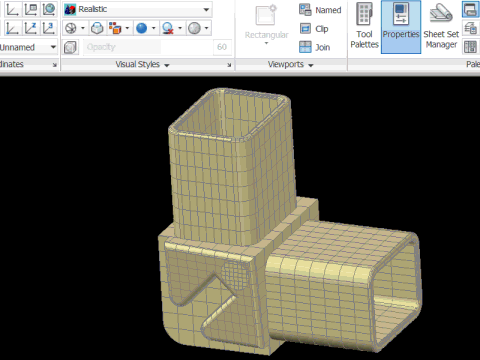Click the globe UCS world icon

coord(49,9)
